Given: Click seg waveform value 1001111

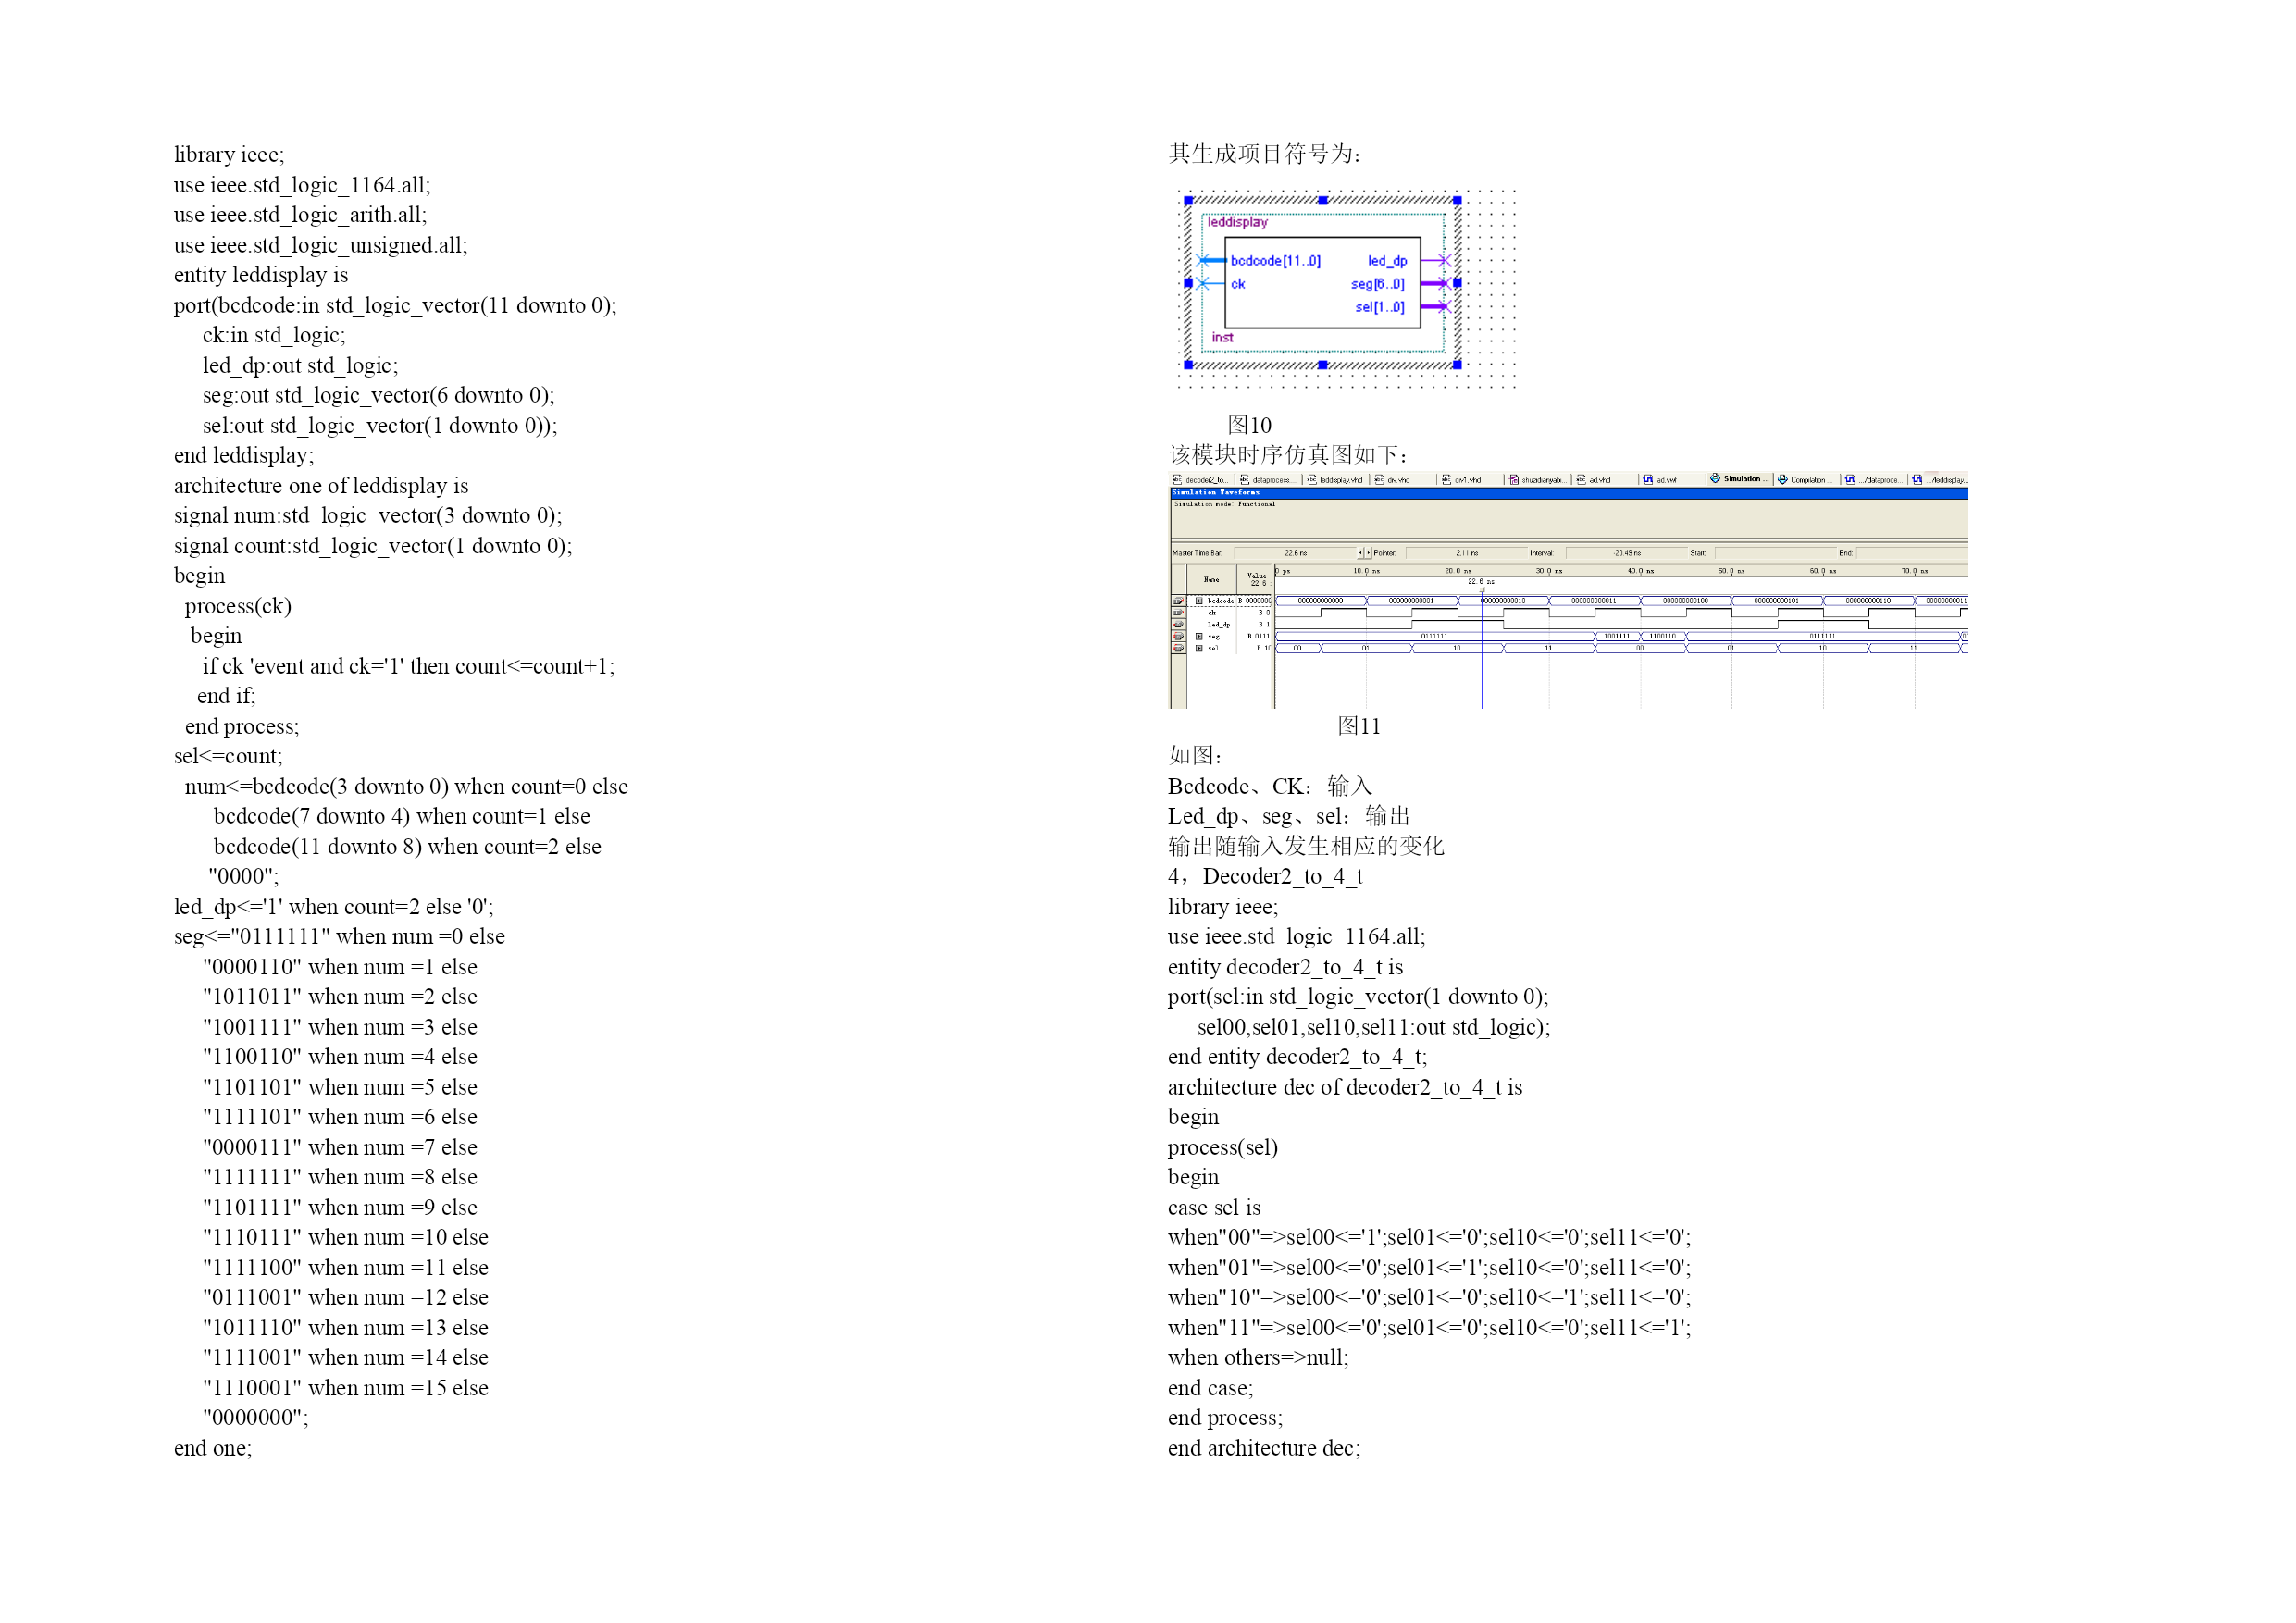Looking at the screenshot, I should pos(1617,637).
